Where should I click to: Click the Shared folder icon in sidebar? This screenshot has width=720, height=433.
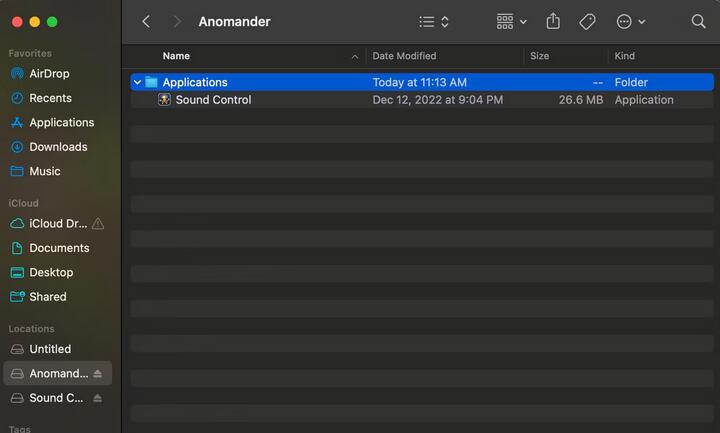tap(17, 297)
